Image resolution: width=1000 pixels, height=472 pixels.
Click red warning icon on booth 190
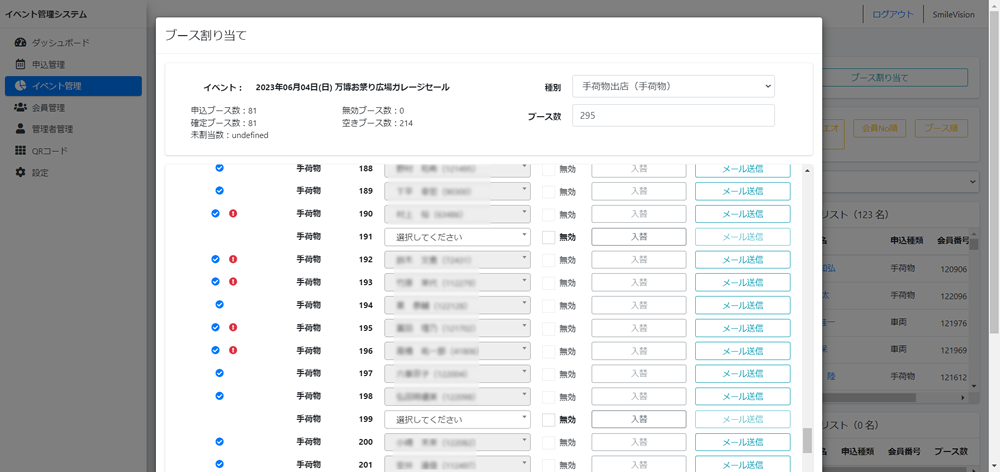(233, 213)
